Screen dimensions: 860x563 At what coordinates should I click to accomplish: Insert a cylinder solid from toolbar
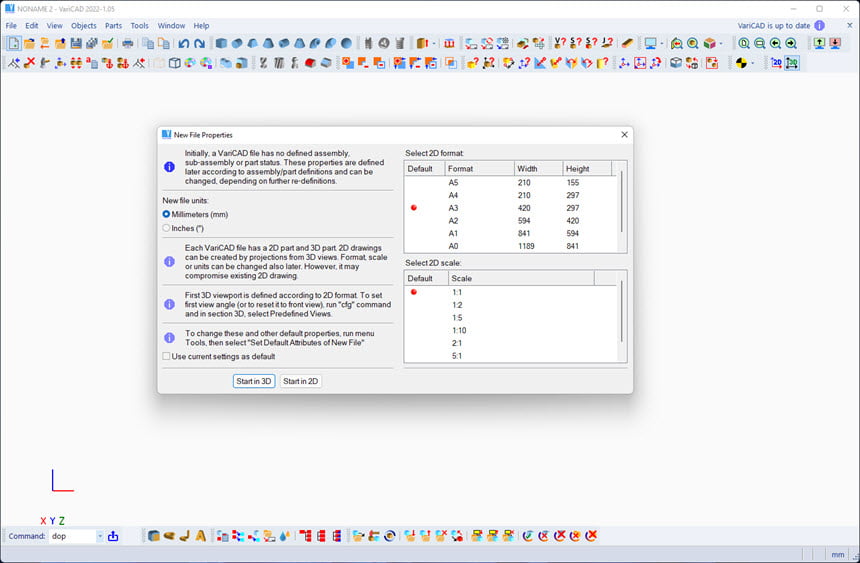click(x=237, y=43)
